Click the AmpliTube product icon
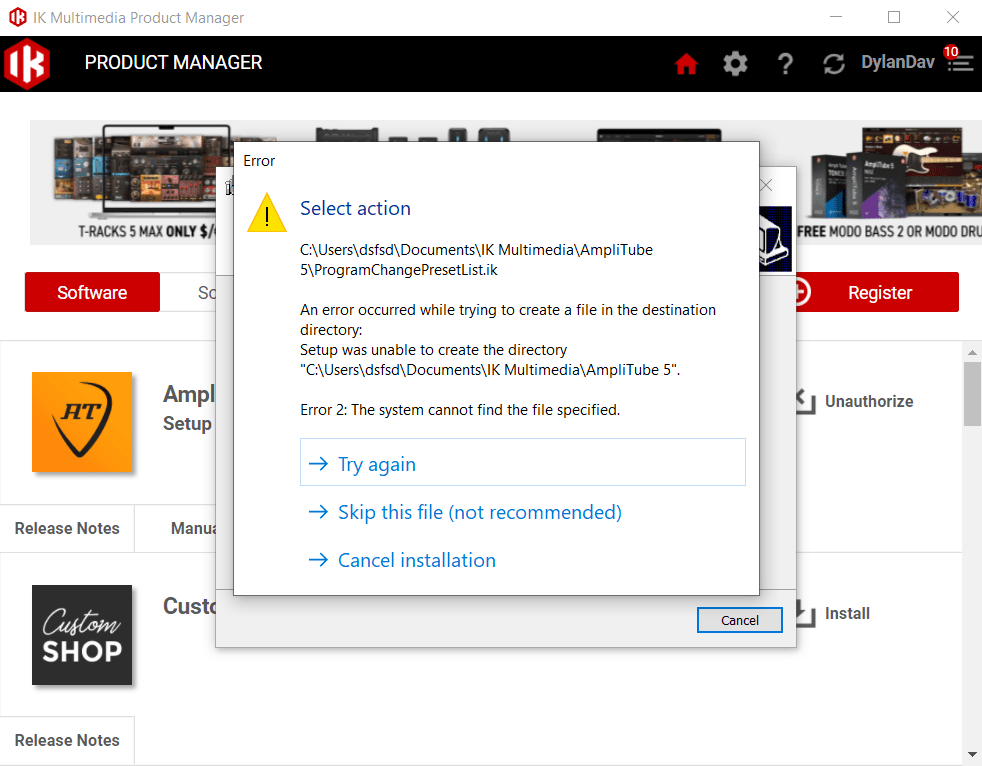Viewport: 982px width, 766px height. [x=82, y=422]
